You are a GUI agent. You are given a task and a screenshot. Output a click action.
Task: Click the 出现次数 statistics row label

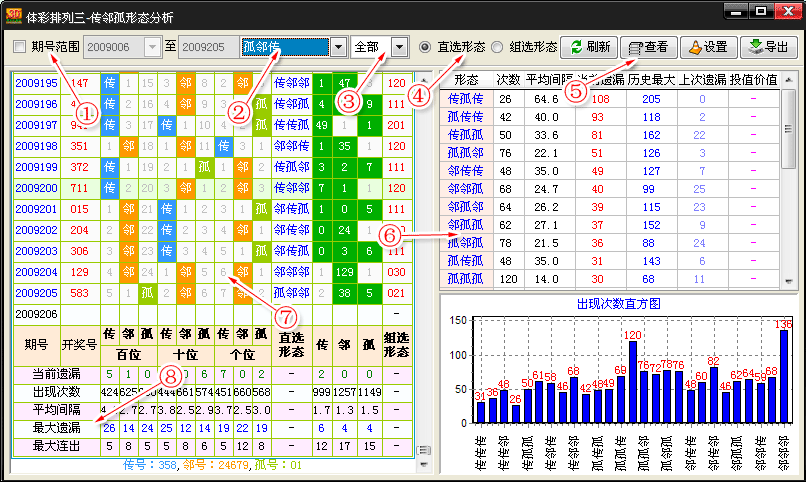point(57,392)
